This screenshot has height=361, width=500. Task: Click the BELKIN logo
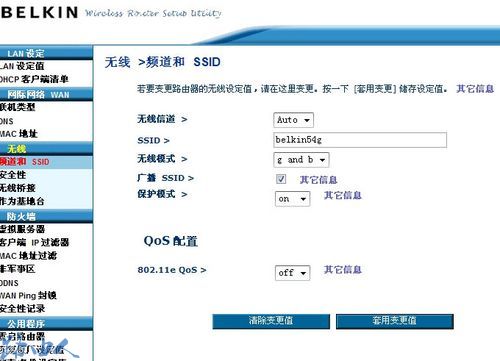click(x=39, y=13)
